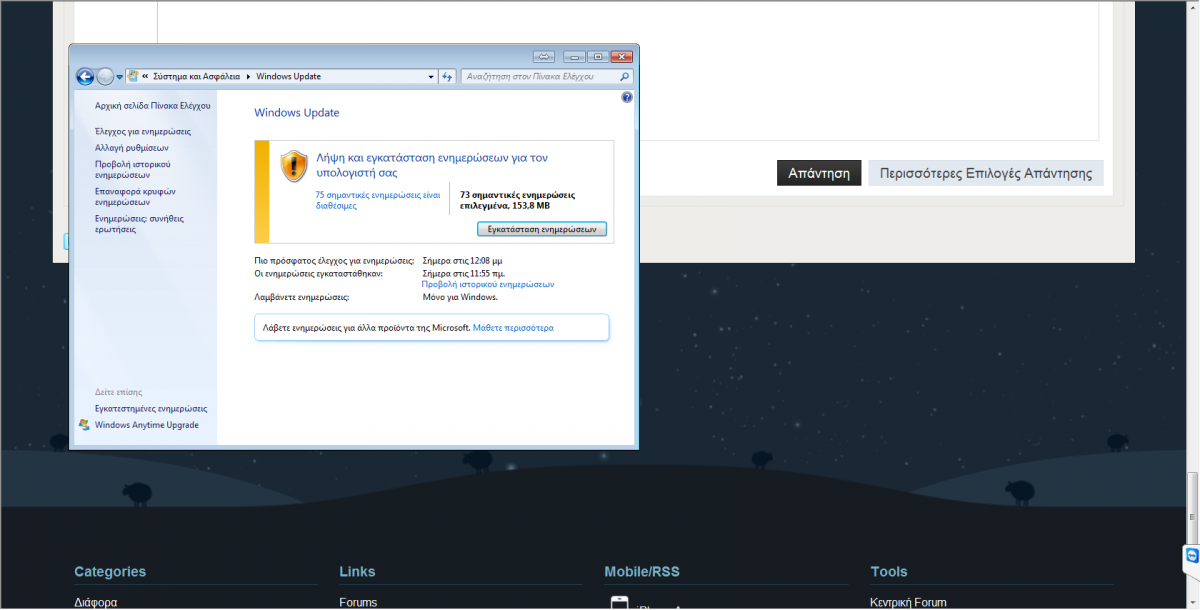Click the Categories footer heading
This screenshot has height=610, width=1200.
[110, 572]
